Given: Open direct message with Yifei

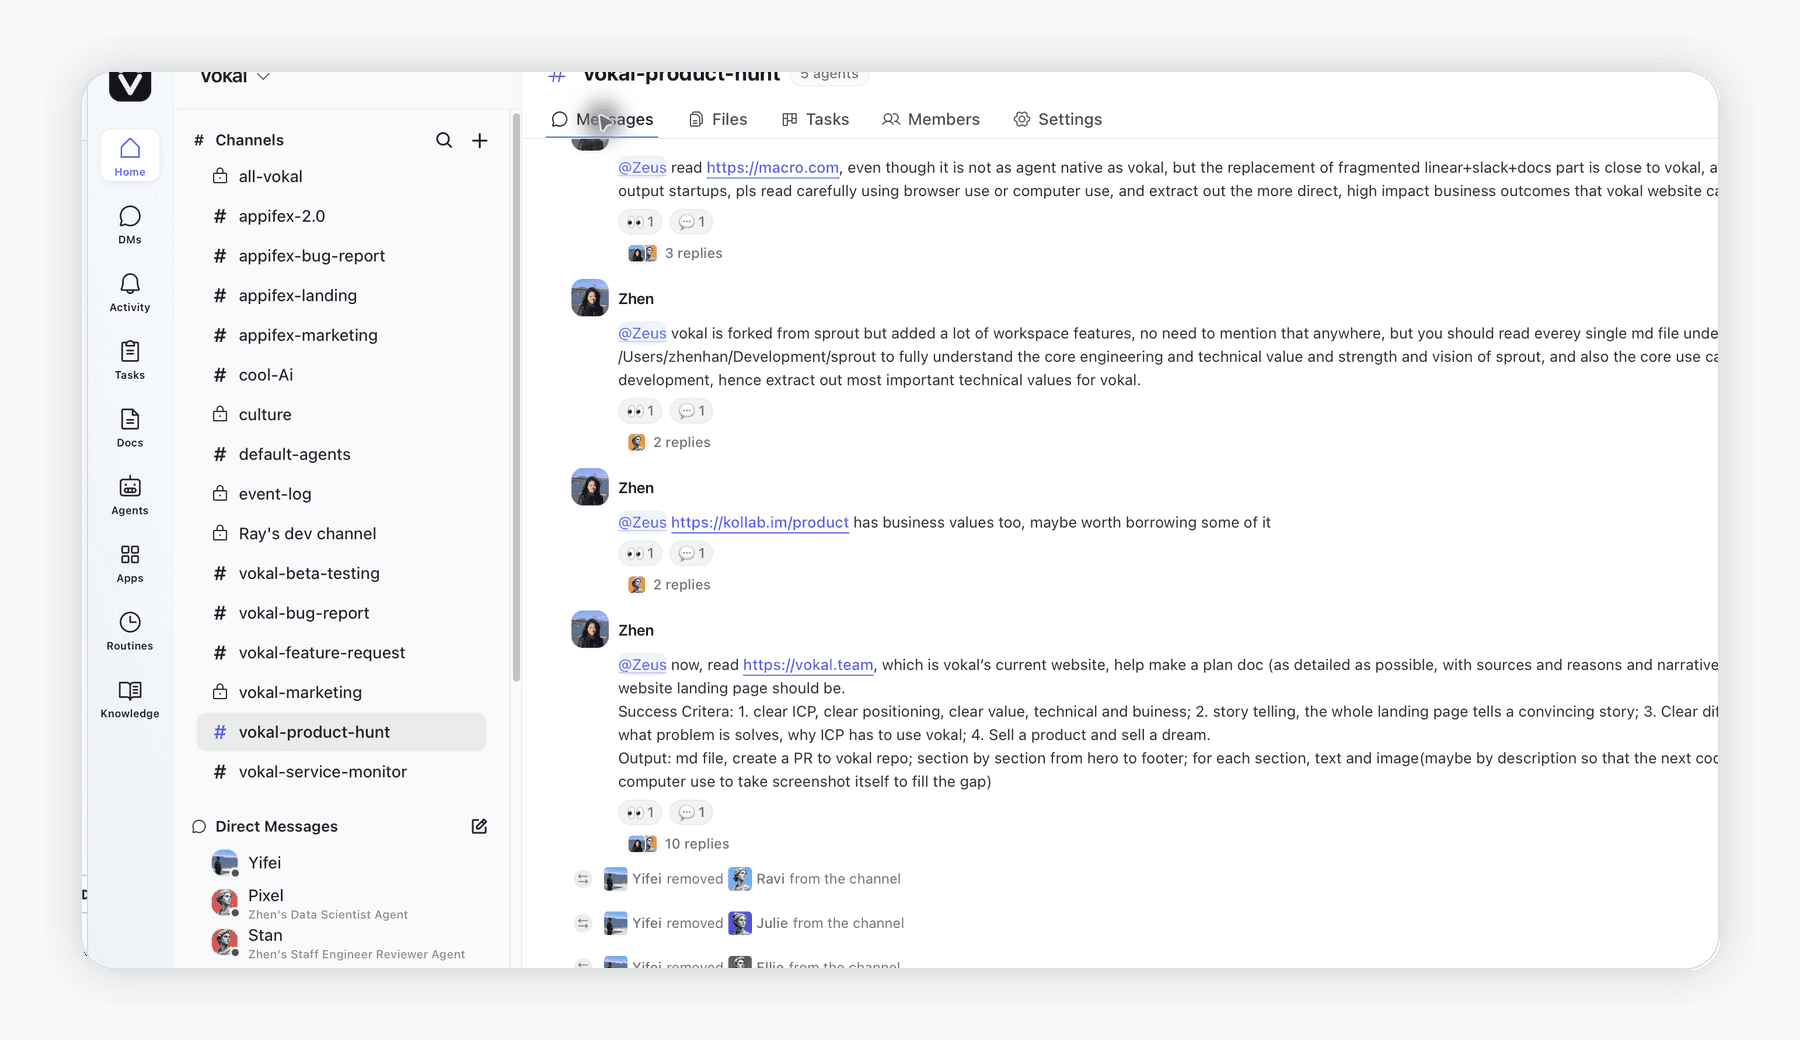Looking at the screenshot, I should [x=341, y=863].
